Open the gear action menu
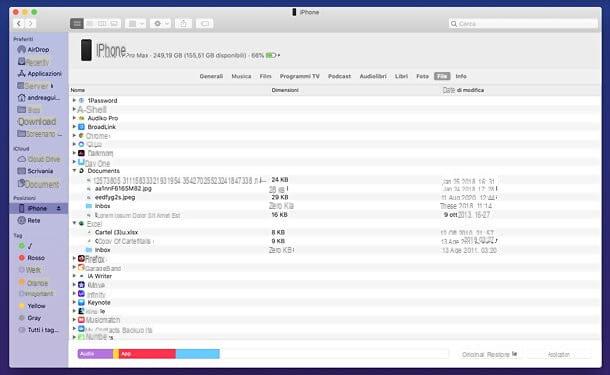Screen dimensions: 610x375 pos(161,24)
